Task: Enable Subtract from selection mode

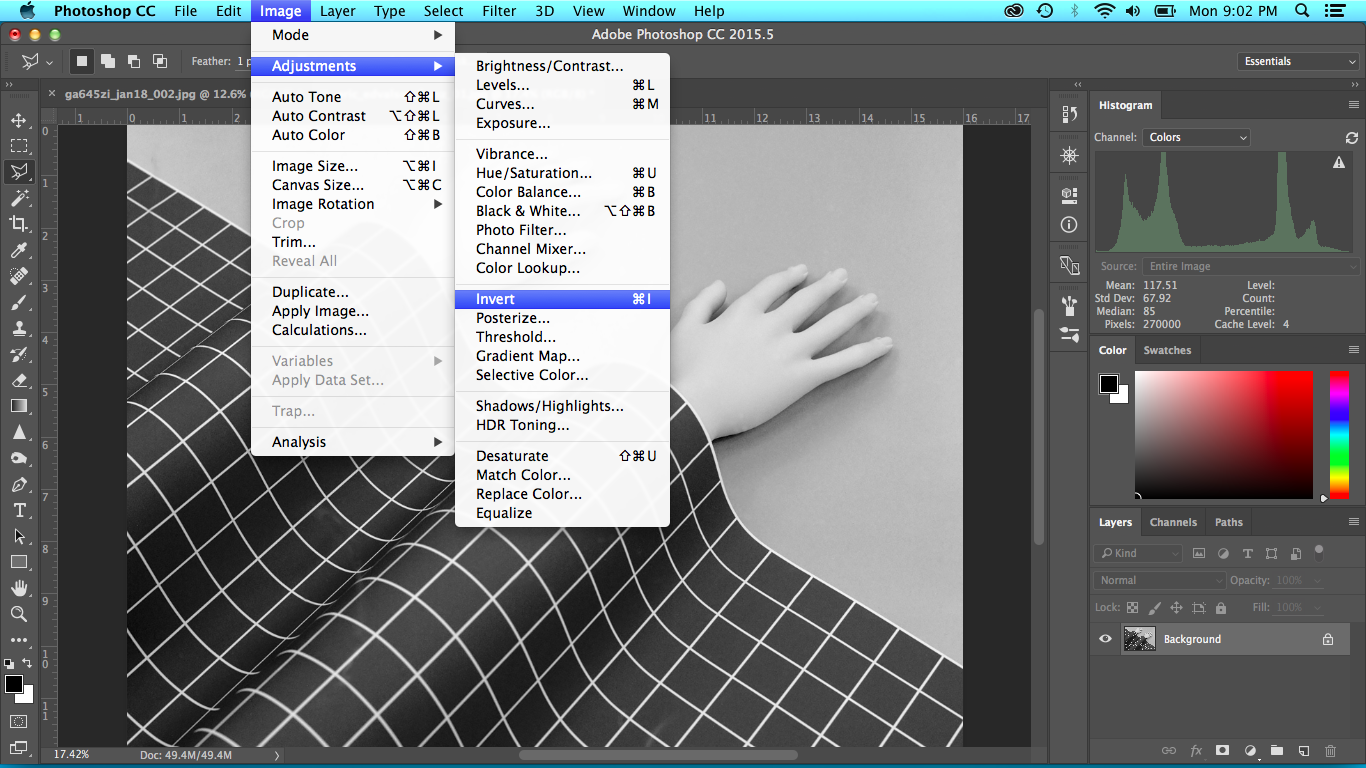Action: (133, 61)
